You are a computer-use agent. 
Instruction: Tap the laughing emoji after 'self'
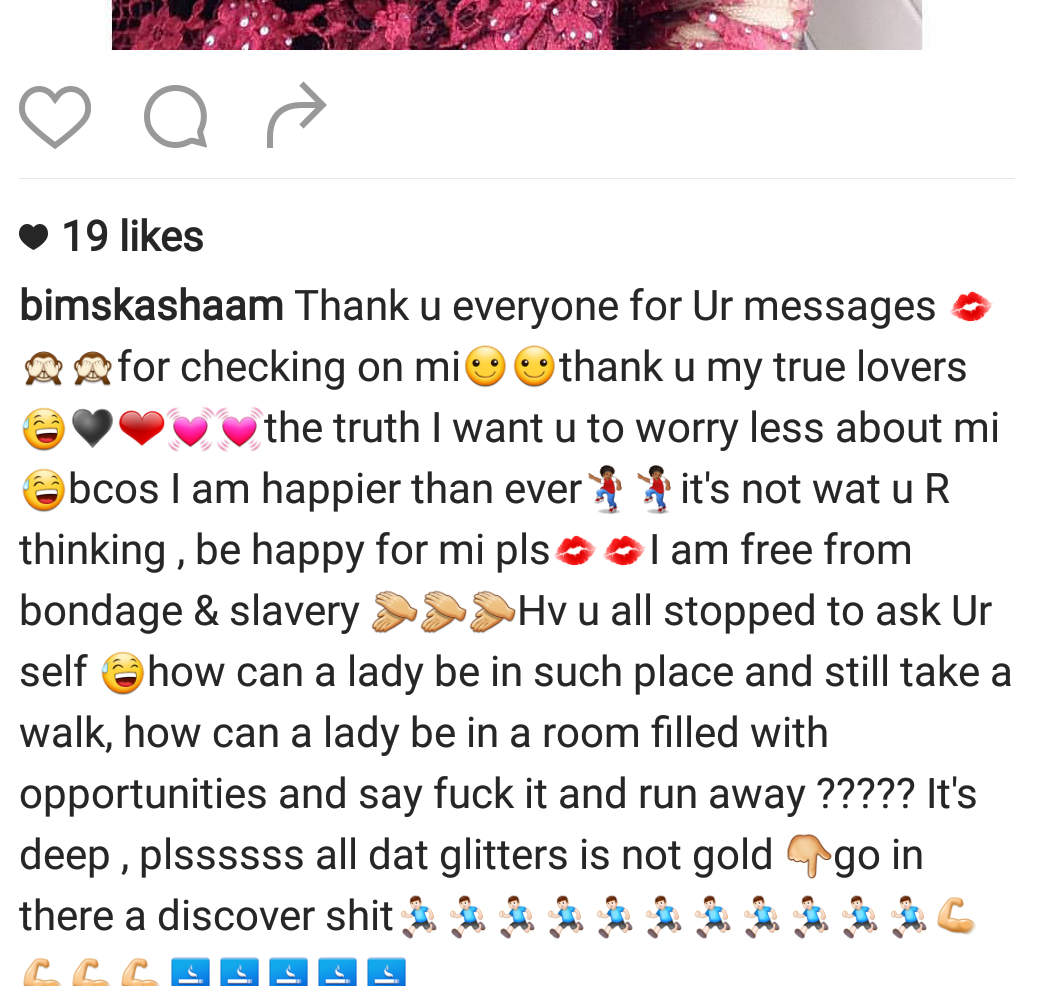[123, 673]
